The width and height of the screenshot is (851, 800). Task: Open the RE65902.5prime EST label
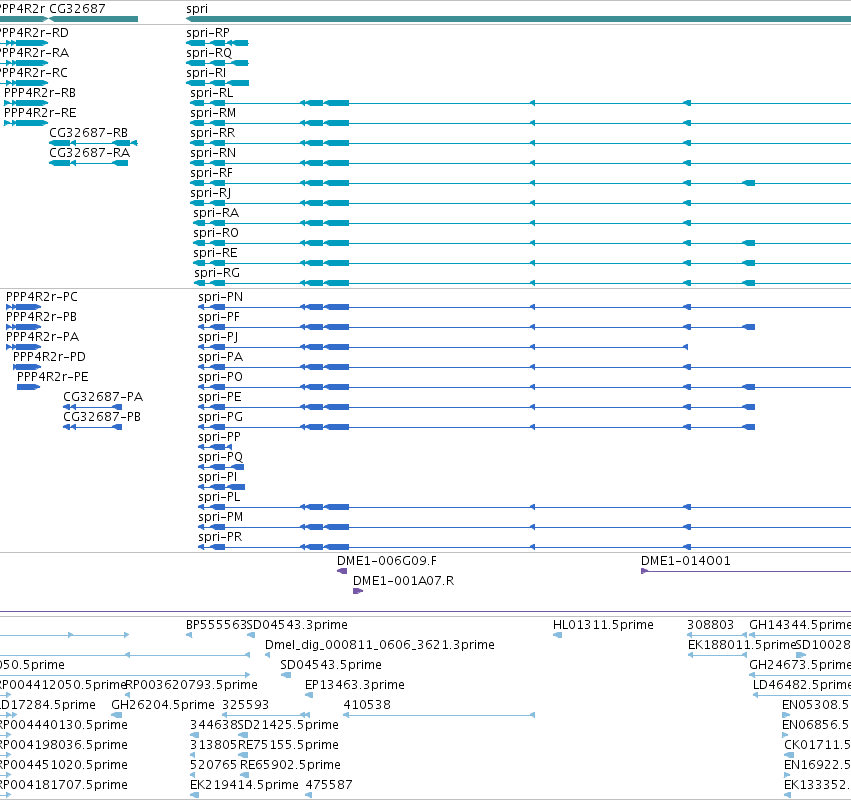click(x=290, y=765)
